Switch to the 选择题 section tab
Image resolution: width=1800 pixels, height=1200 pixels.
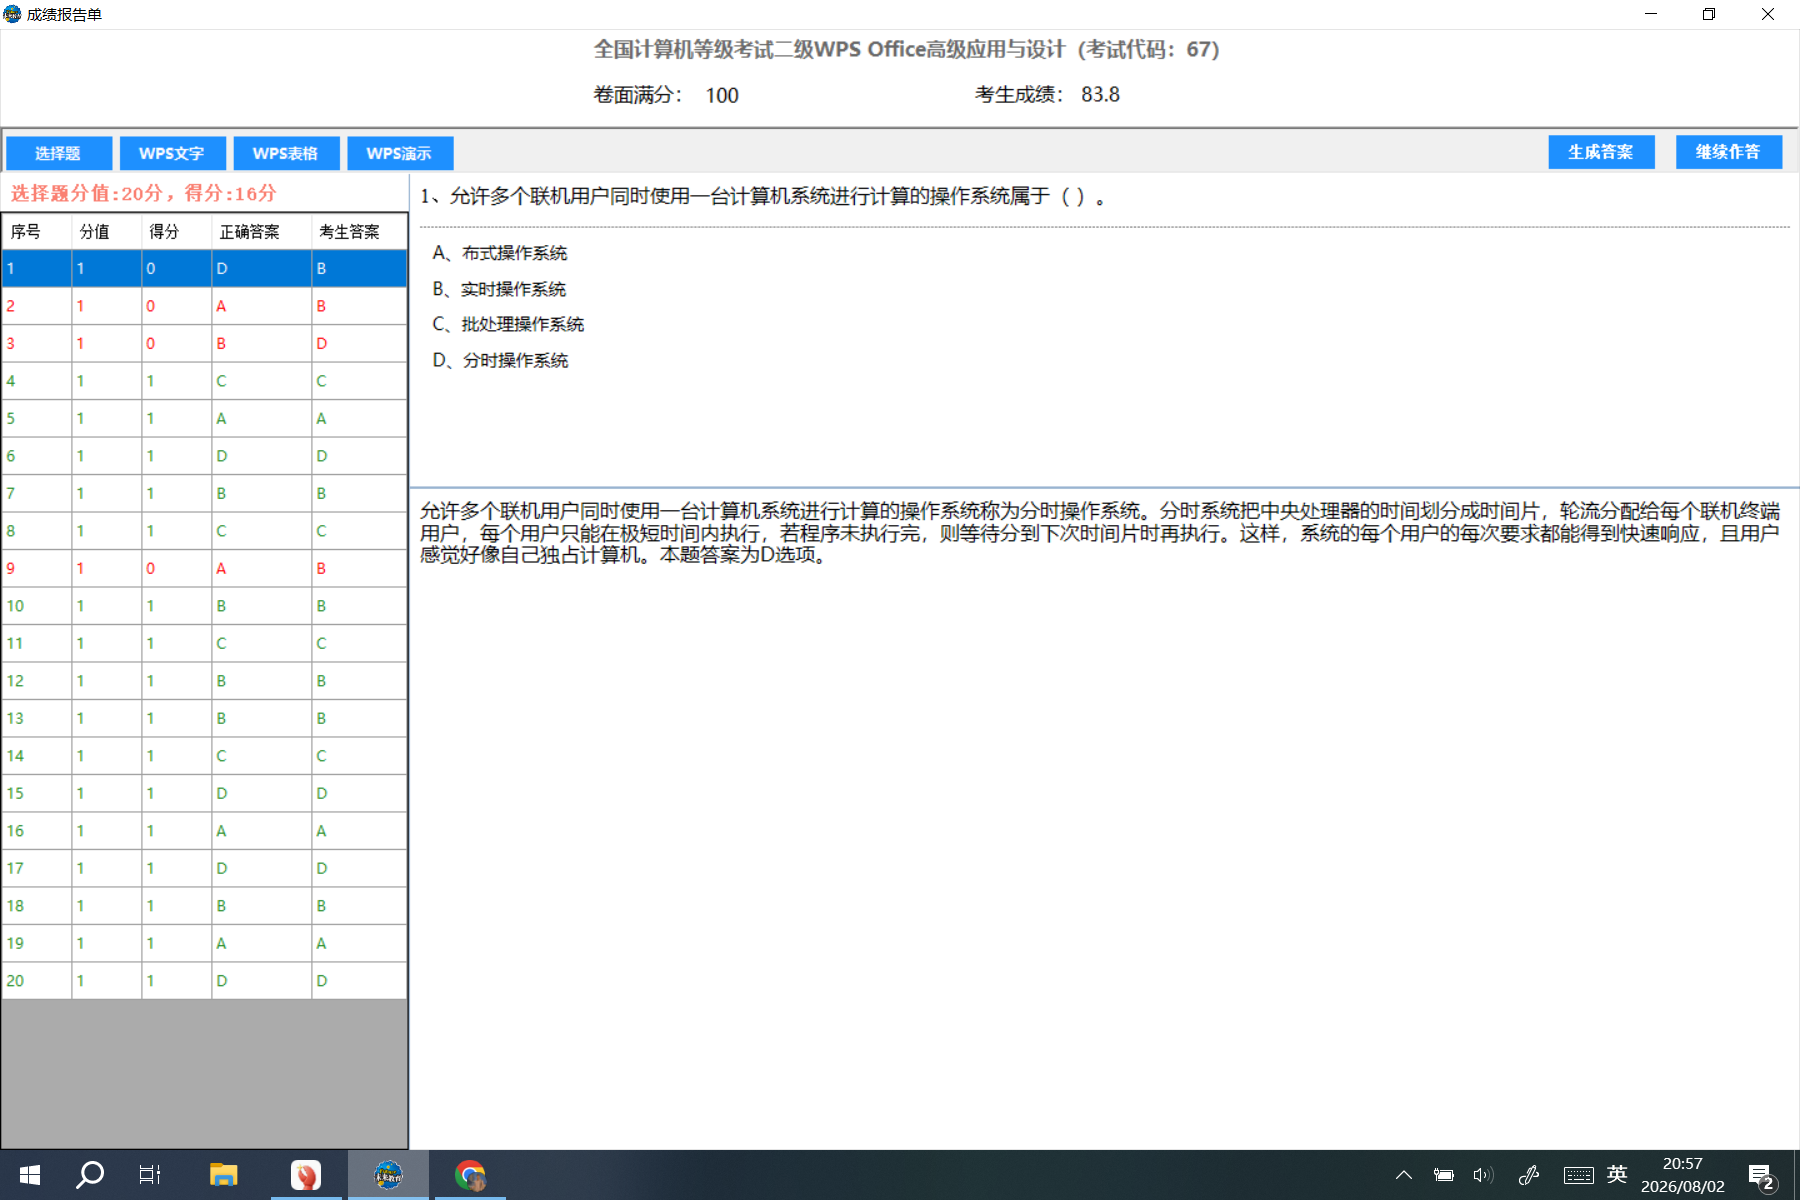[58, 153]
